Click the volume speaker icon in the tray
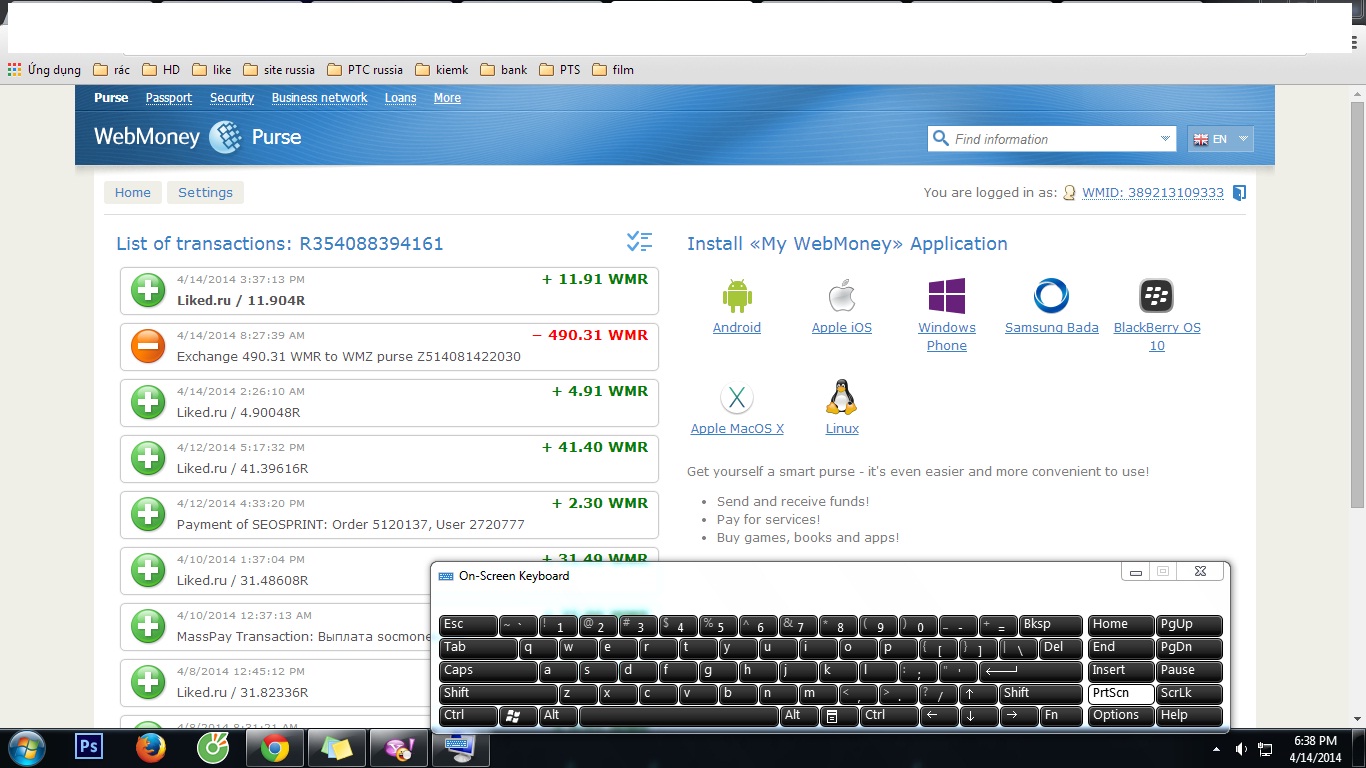The width and height of the screenshot is (1366, 768). [1241, 749]
